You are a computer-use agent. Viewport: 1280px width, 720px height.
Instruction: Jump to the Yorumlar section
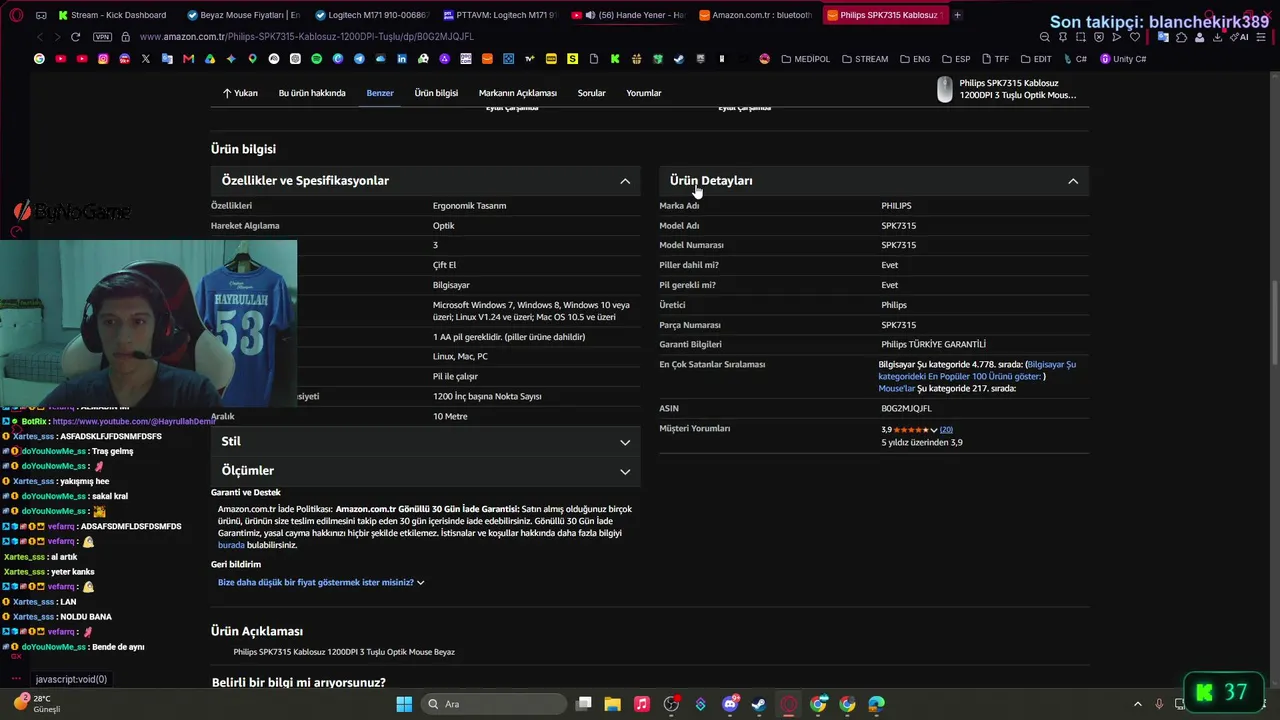click(x=644, y=93)
